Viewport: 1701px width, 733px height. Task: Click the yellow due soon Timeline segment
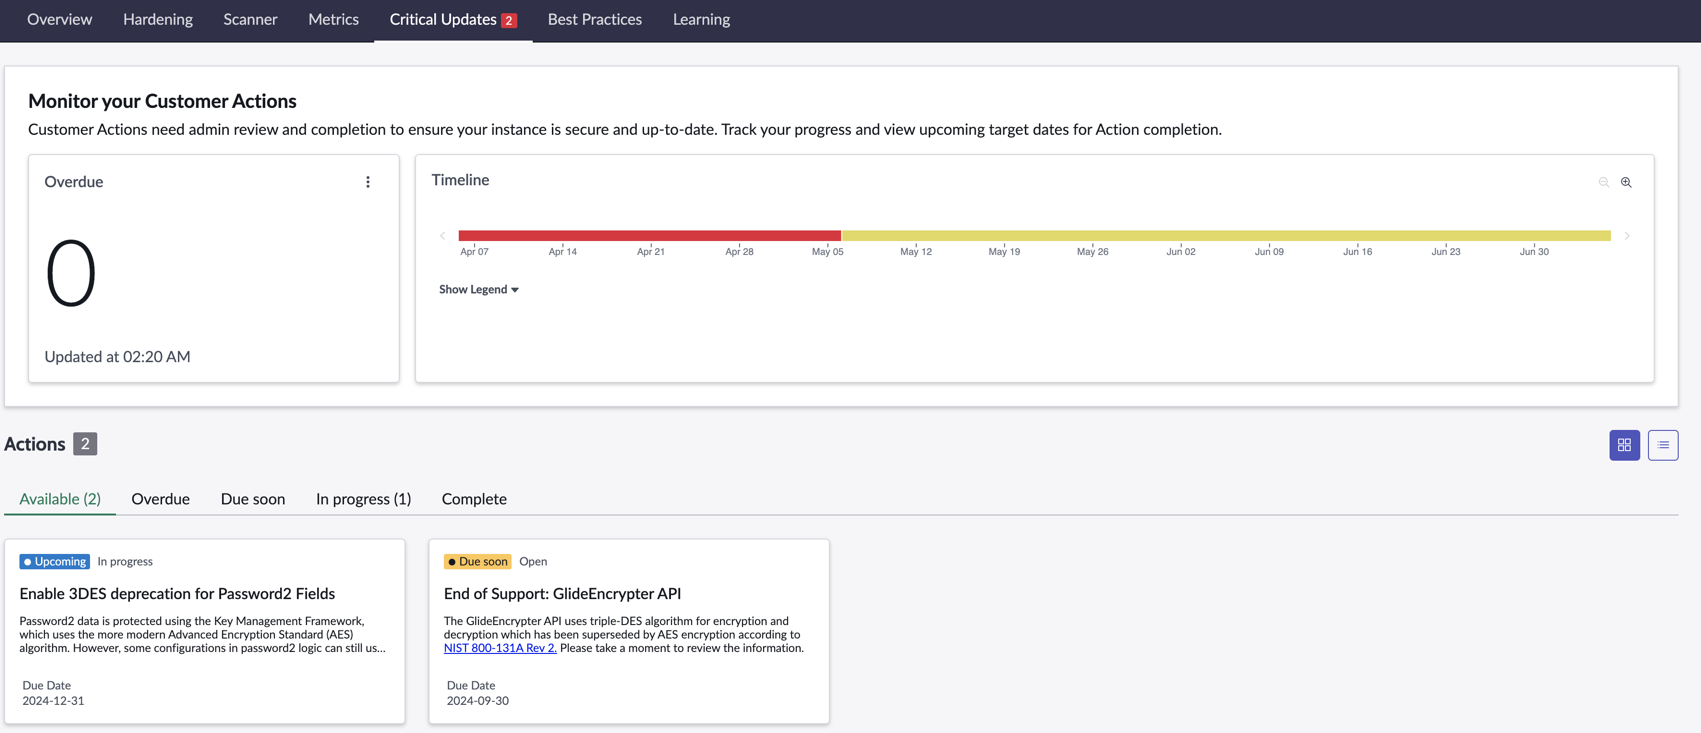coord(1226,236)
